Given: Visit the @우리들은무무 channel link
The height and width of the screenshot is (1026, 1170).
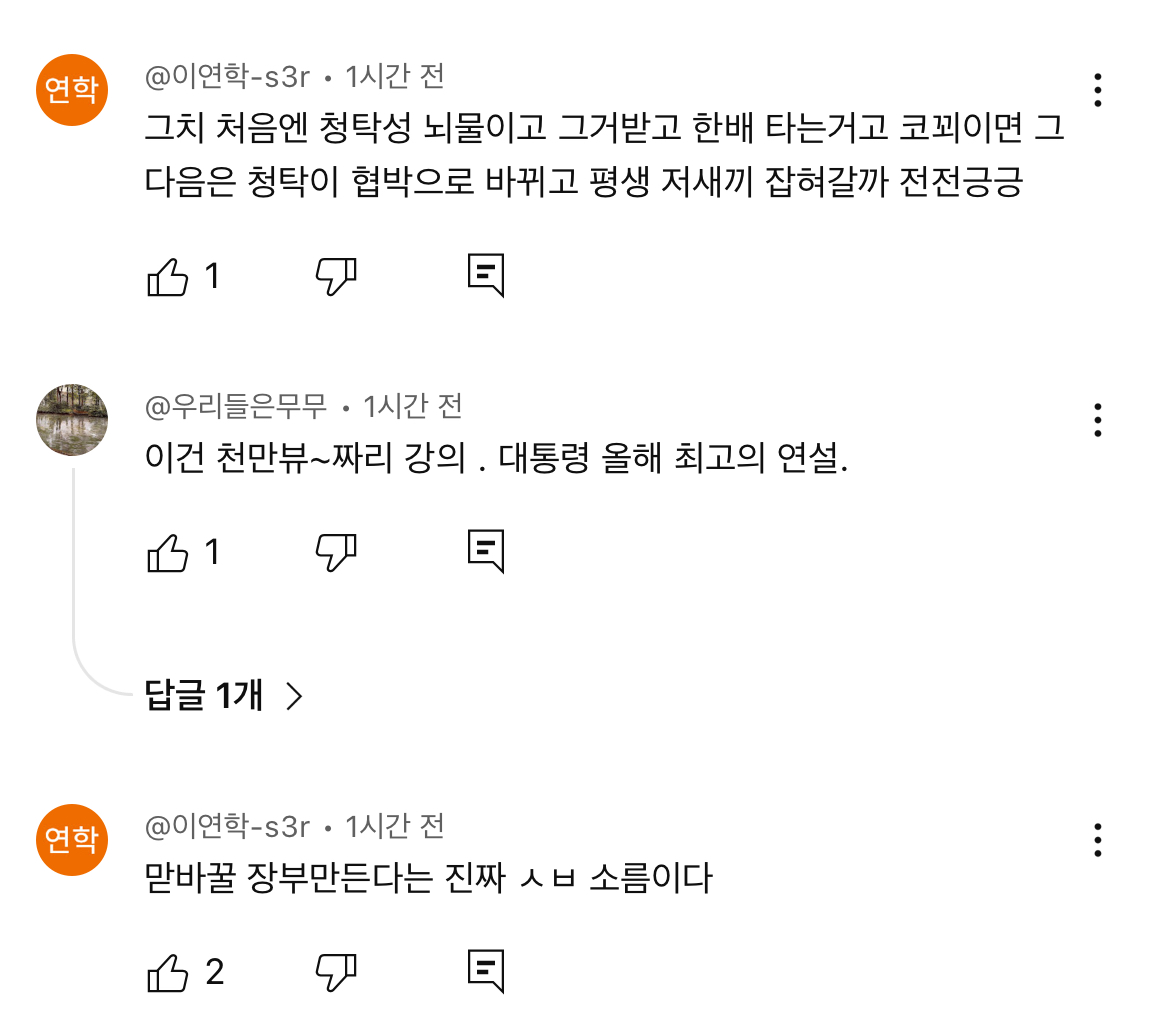Looking at the screenshot, I should (x=236, y=407).
